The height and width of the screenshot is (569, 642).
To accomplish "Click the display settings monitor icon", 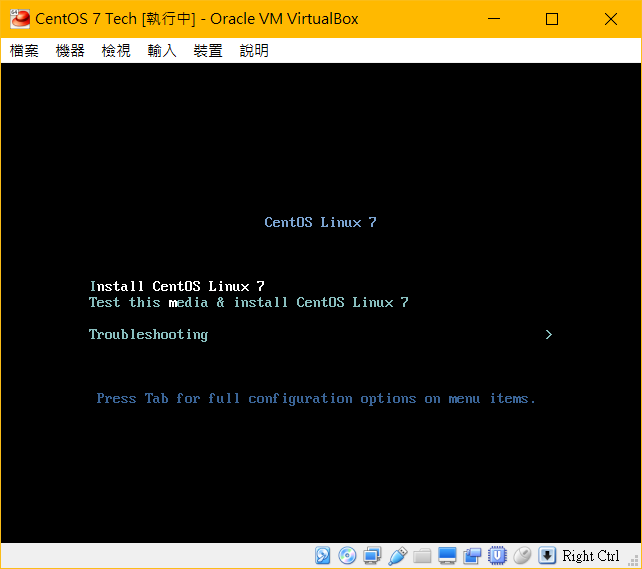I will [x=447, y=556].
